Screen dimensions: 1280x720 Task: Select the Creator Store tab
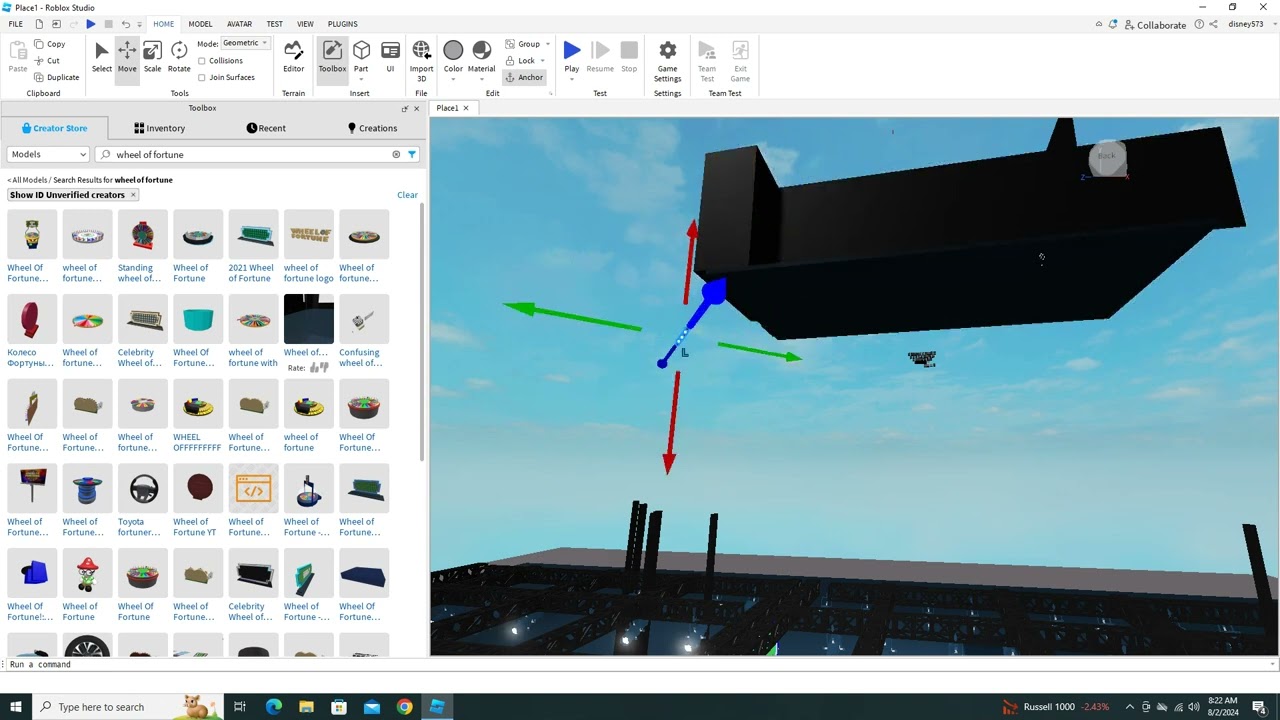point(54,128)
